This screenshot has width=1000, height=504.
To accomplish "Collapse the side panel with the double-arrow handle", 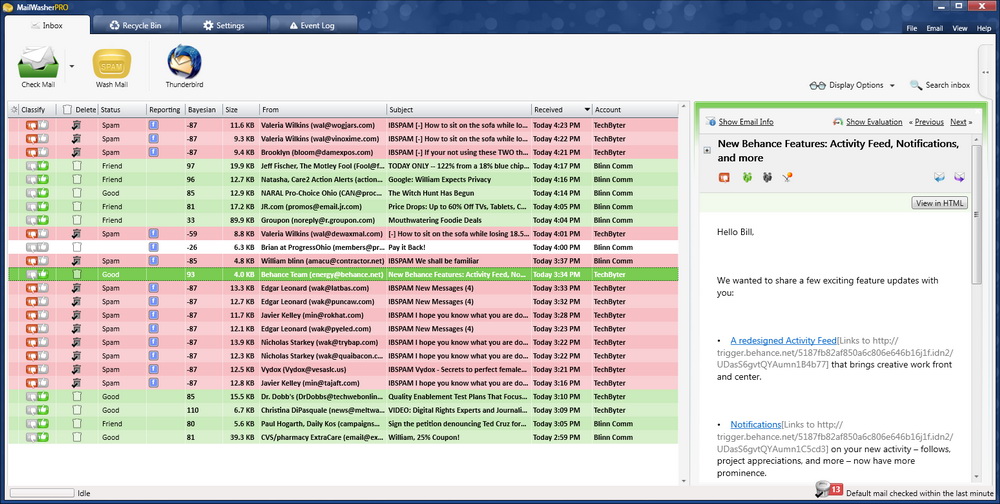I will click(x=987, y=72).
